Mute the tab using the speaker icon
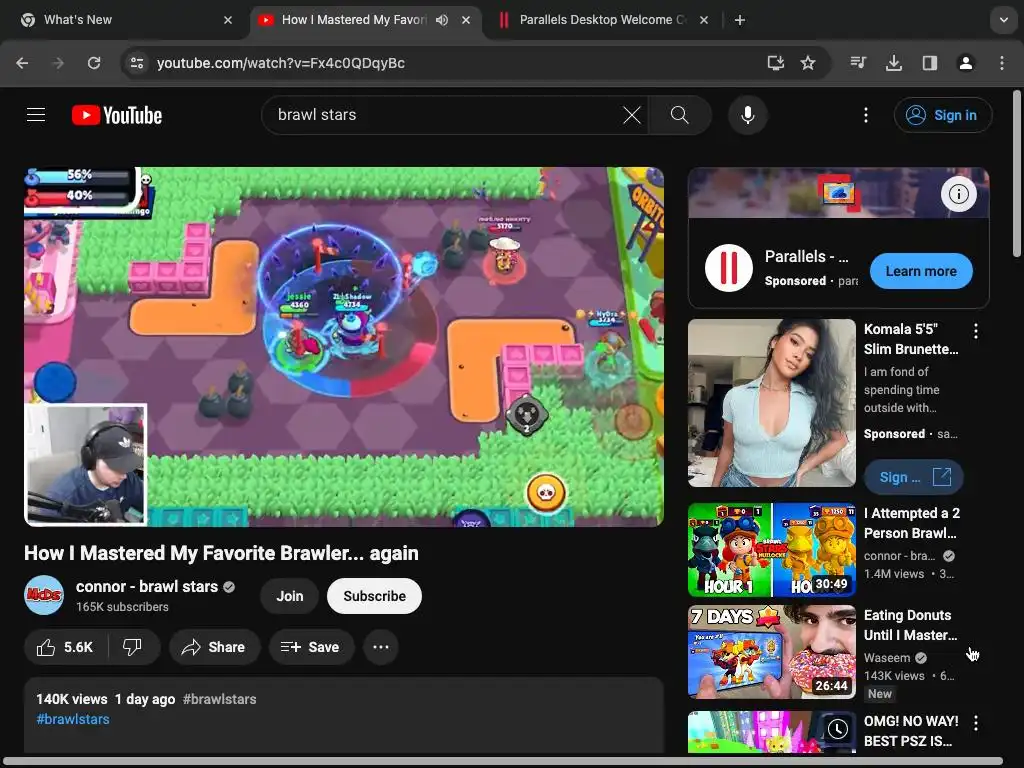The width and height of the screenshot is (1024, 768). pyautogui.click(x=442, y=20)
